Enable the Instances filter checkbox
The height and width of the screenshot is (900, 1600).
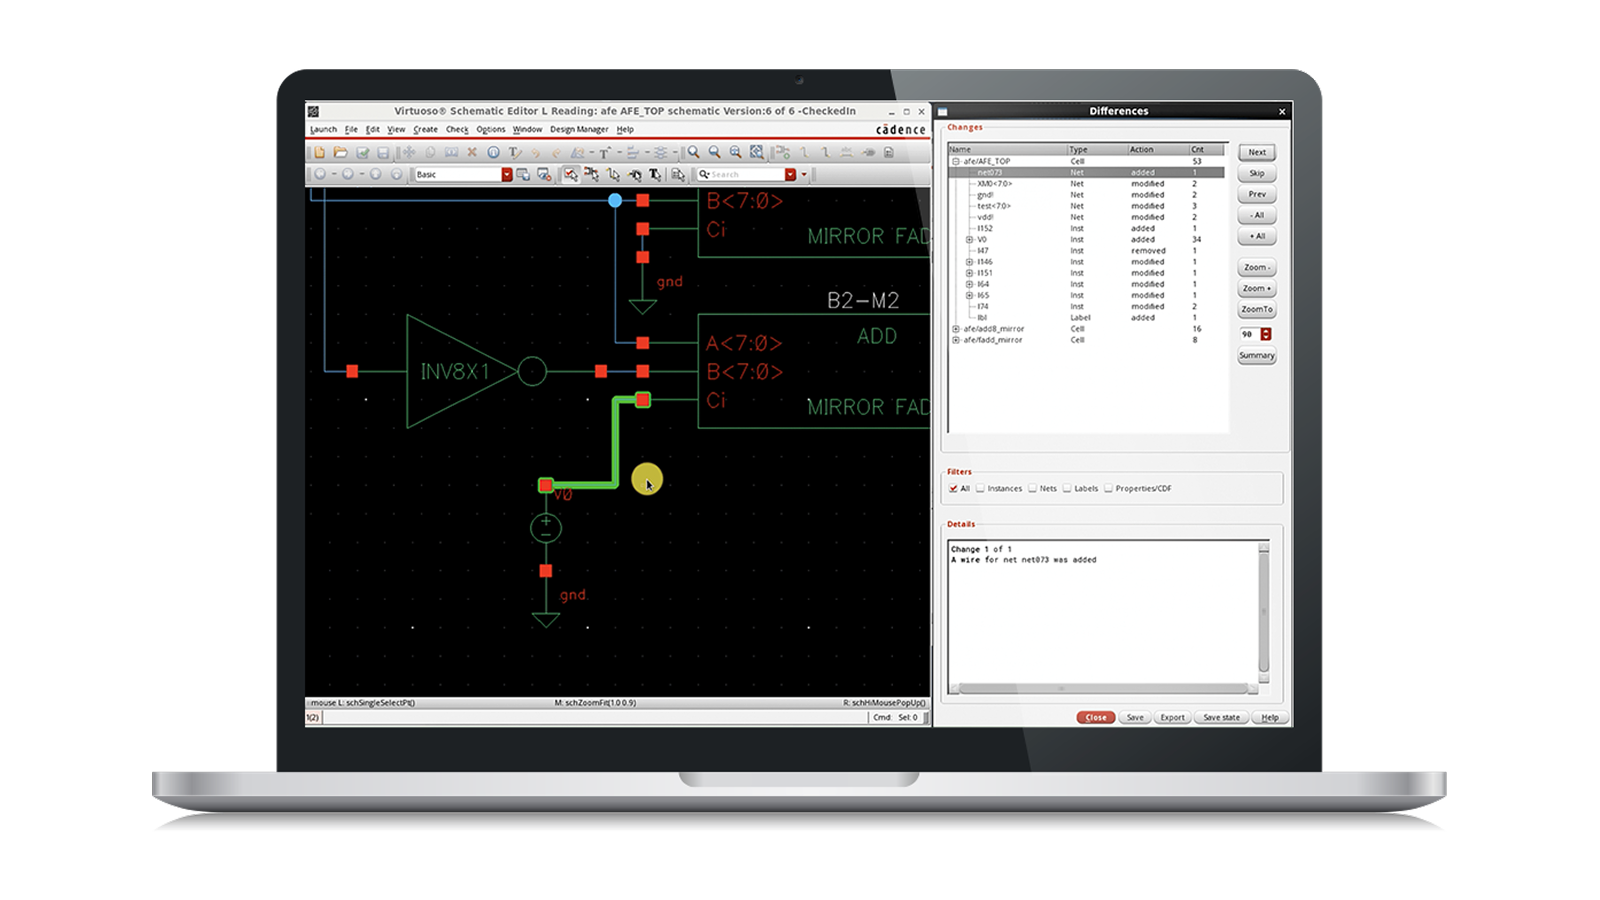point(980,489)
